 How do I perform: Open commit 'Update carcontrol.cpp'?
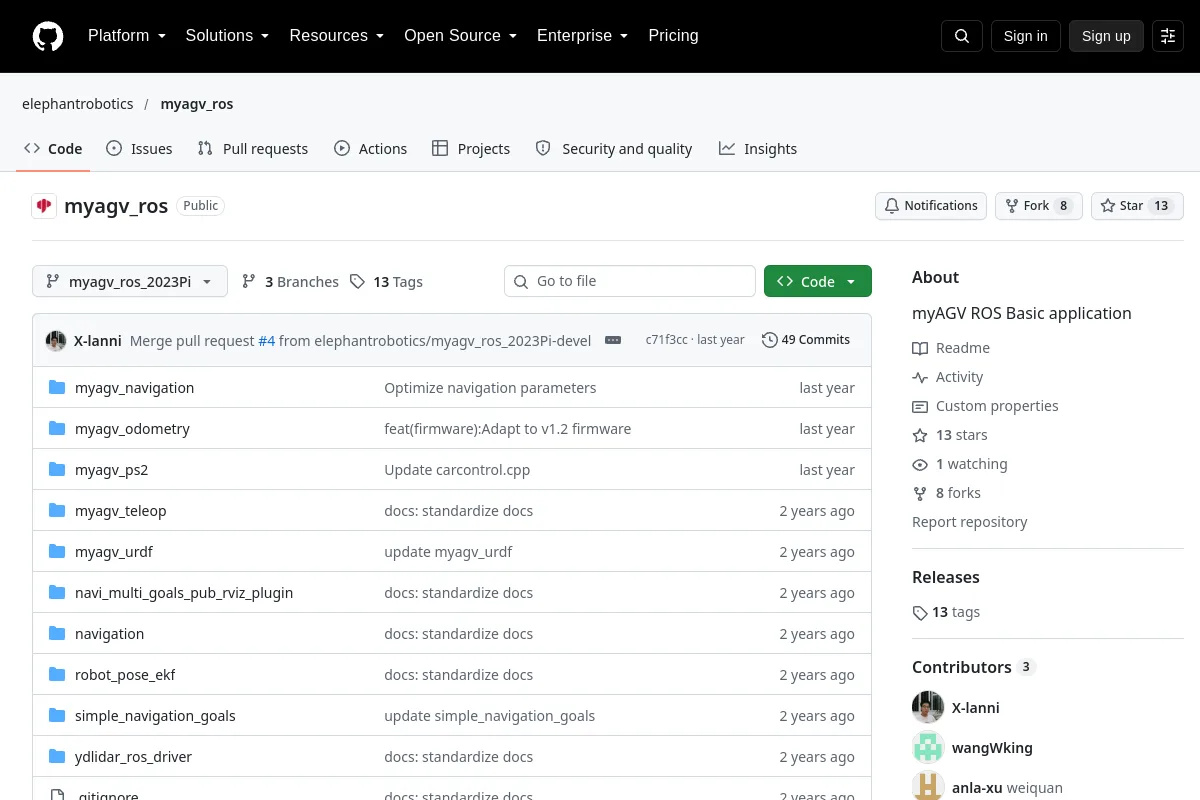click(x=457, y=470)
